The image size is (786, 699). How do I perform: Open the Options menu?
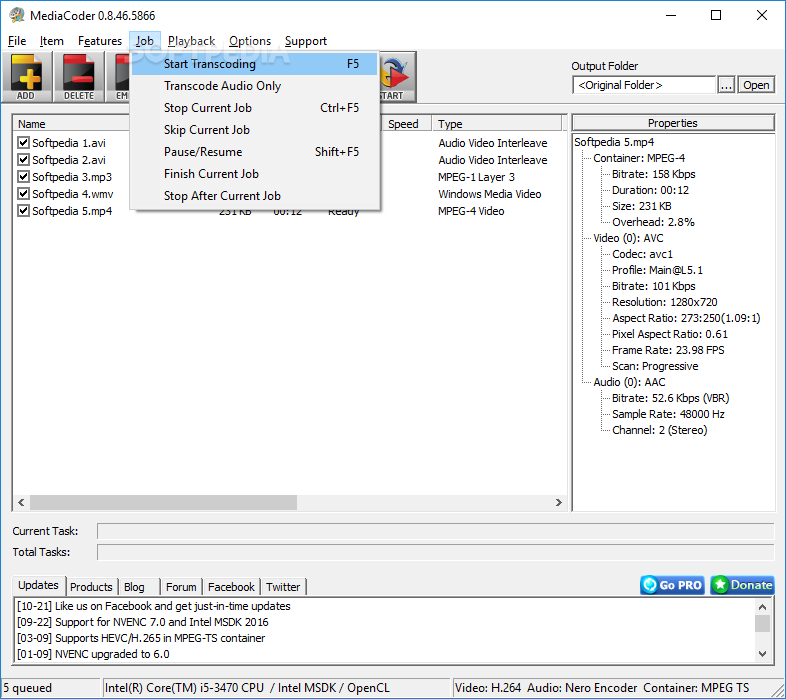click(250, 41)
